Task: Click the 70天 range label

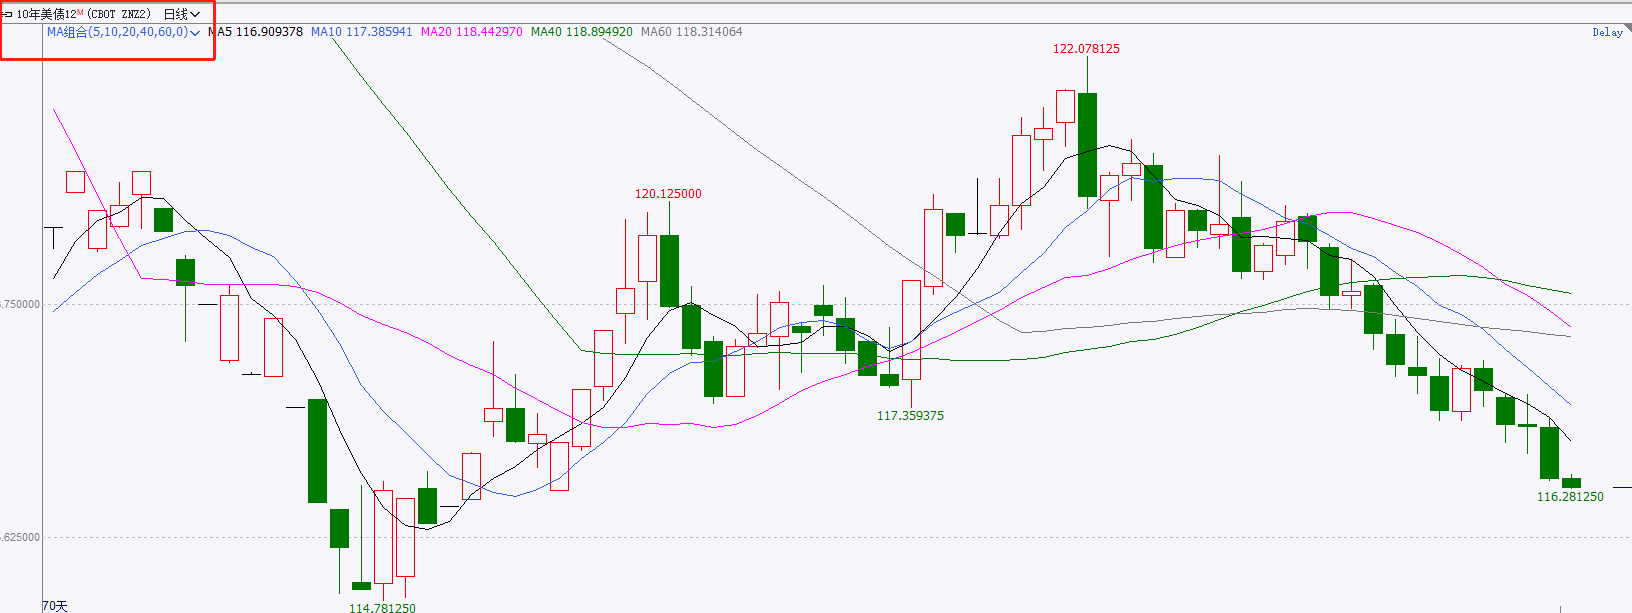Action: (55, 606)
